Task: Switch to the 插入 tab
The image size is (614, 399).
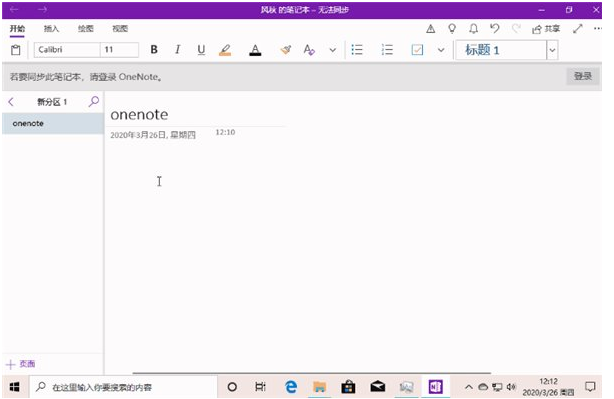Action: (51, 29)
